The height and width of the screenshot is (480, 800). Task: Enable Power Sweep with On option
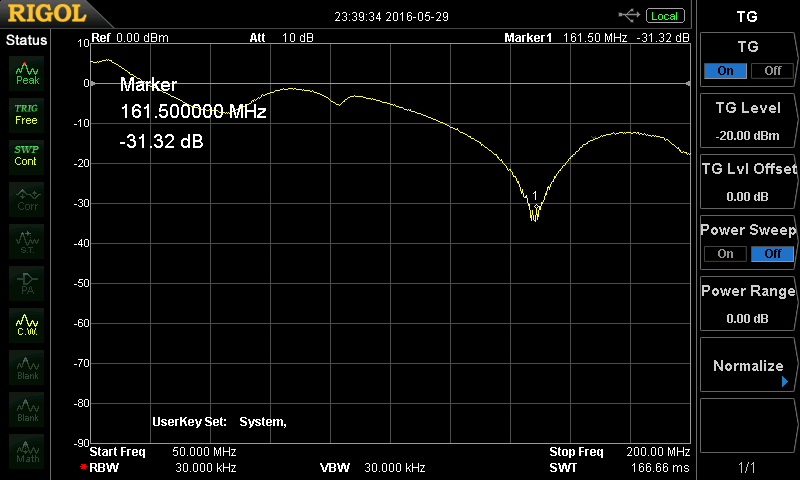pyautogui.click(x=725, y=254)
